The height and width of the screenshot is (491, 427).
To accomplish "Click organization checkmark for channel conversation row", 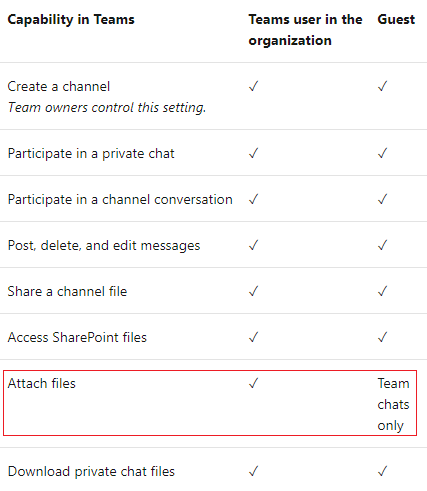I will pos(253,199).
